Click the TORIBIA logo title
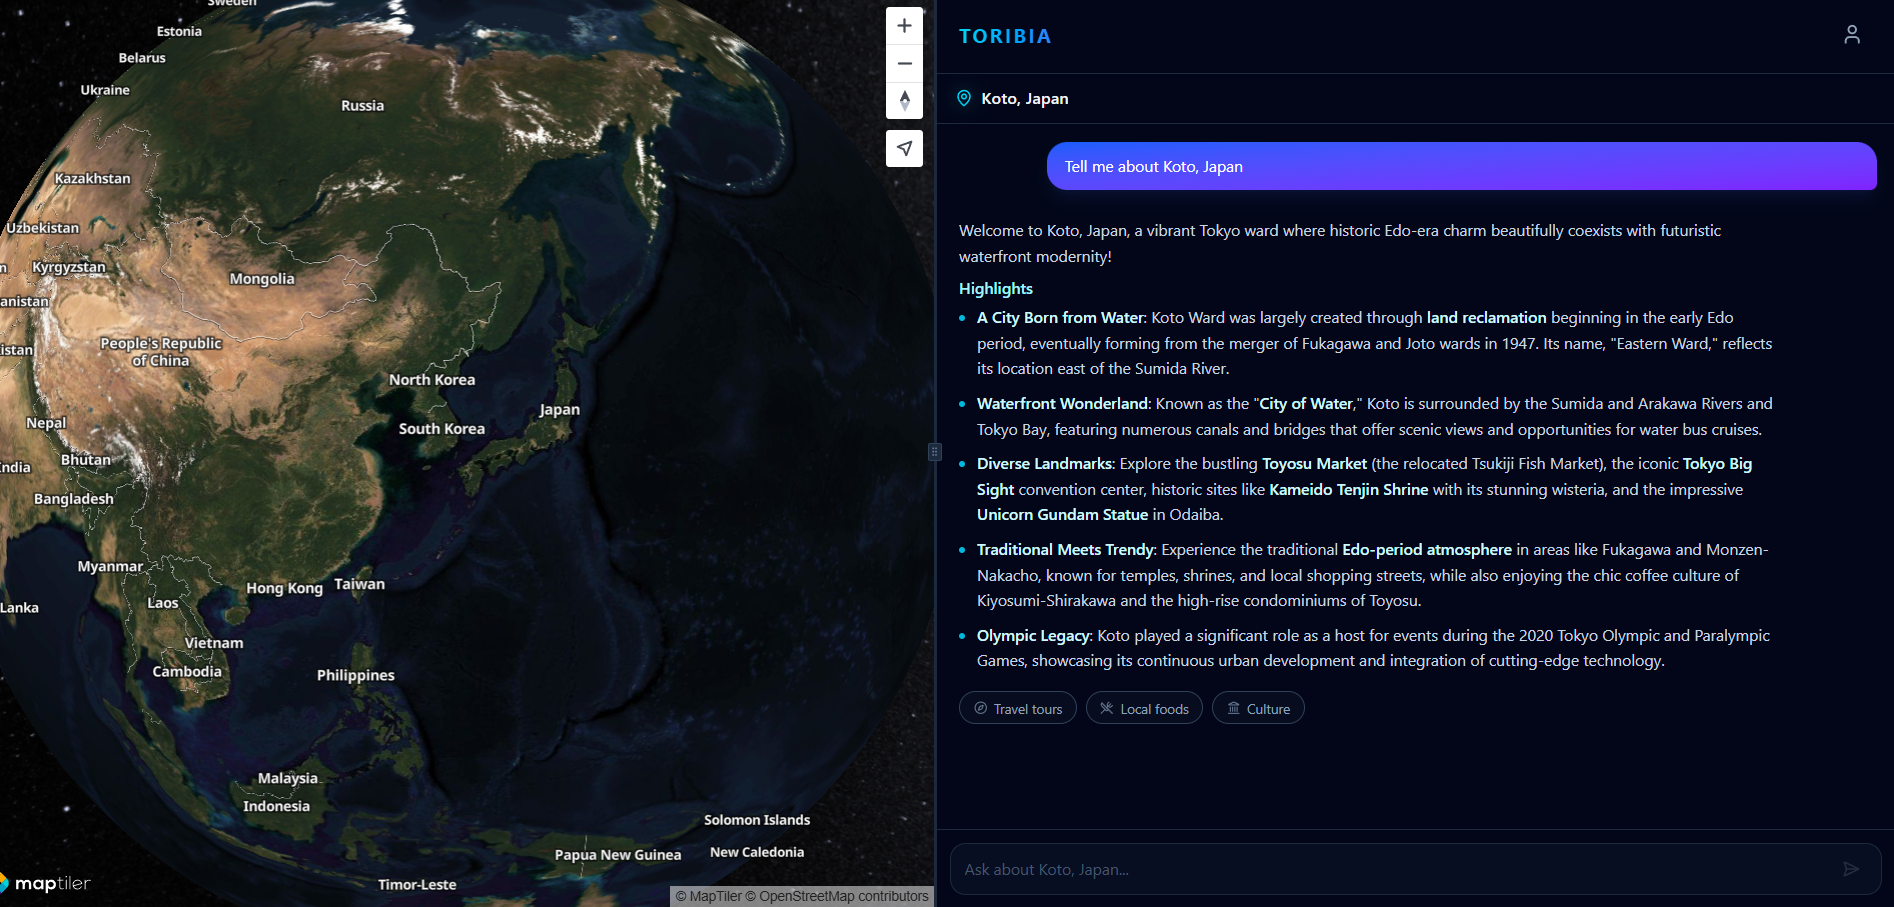This screenshot has width=1894, height=907. tap(1005, 36)
